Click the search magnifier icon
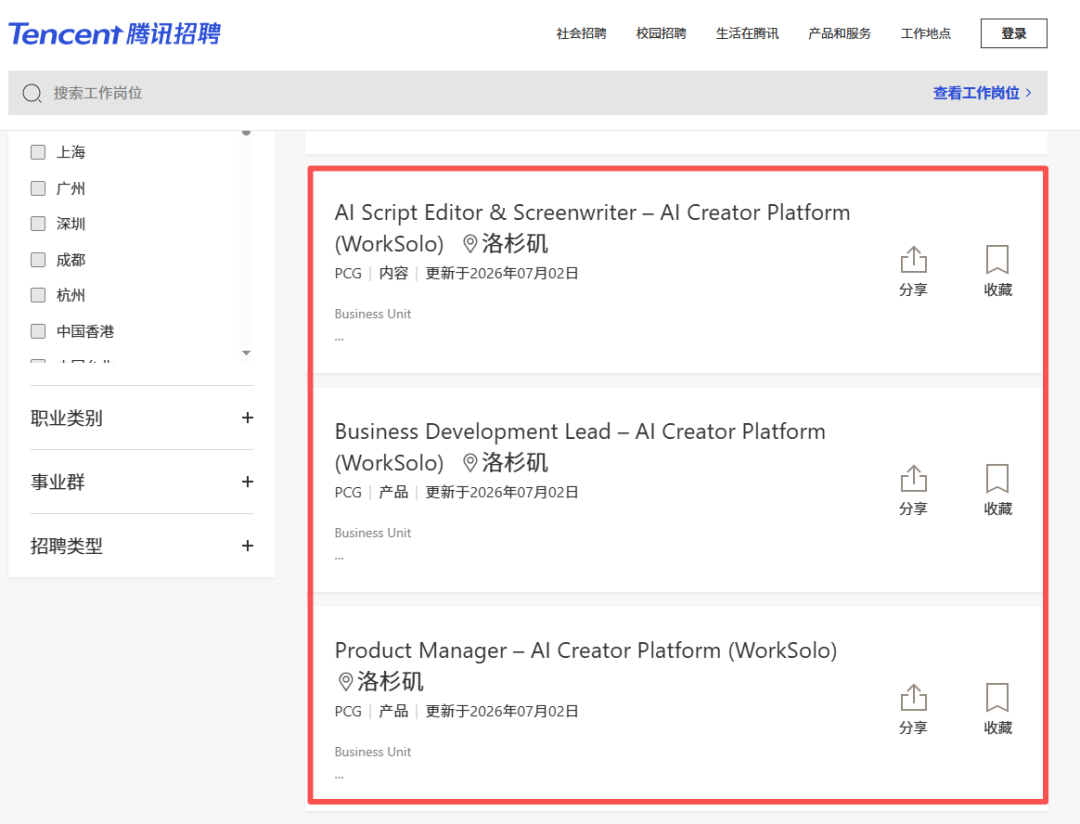 (x=32, y=93)
